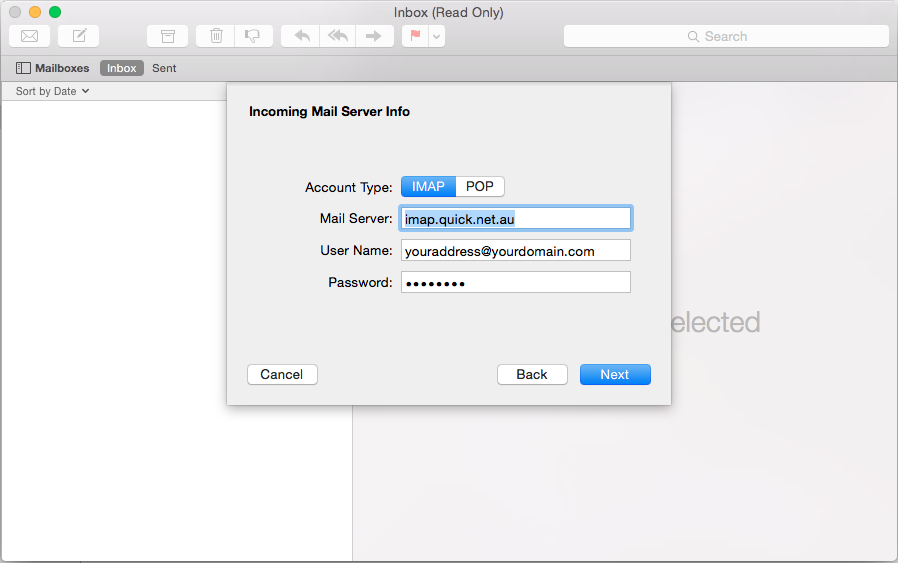Click the green zoom window button
Viewport: 898px width, 563px height.
pyautogui.click(x=55, y=12)
